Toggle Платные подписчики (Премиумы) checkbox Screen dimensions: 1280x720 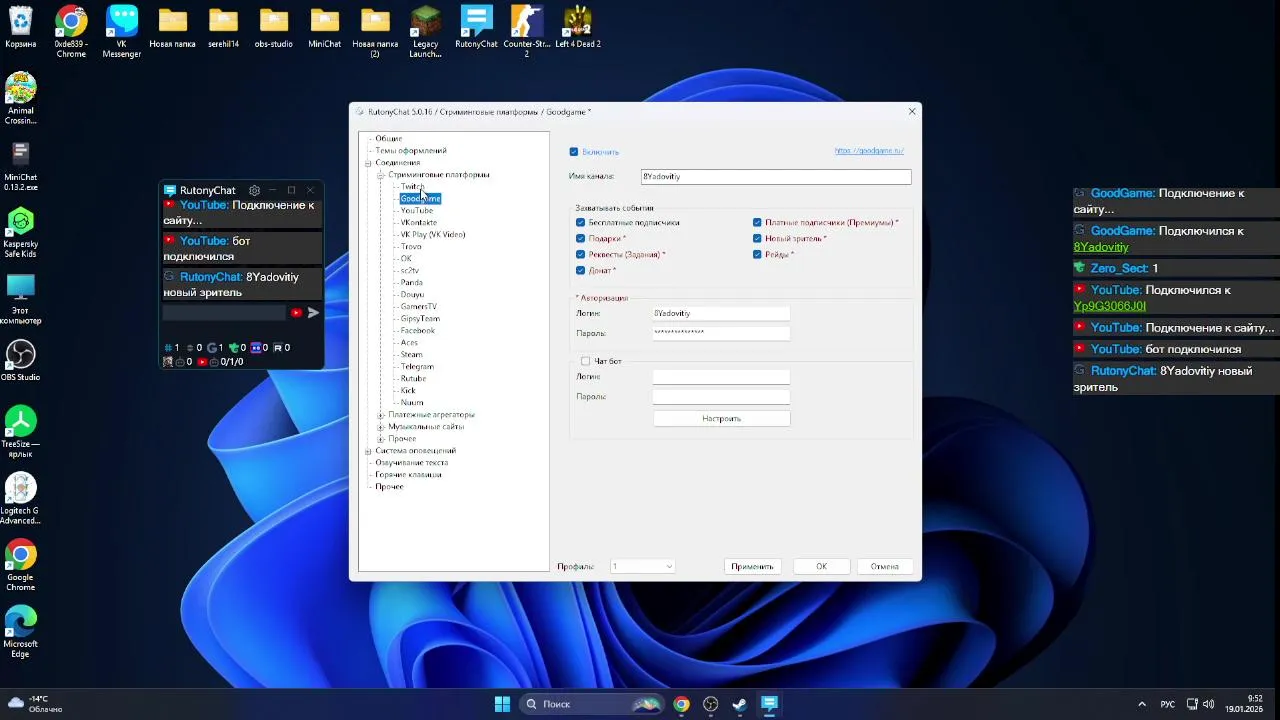coord(757,223)
